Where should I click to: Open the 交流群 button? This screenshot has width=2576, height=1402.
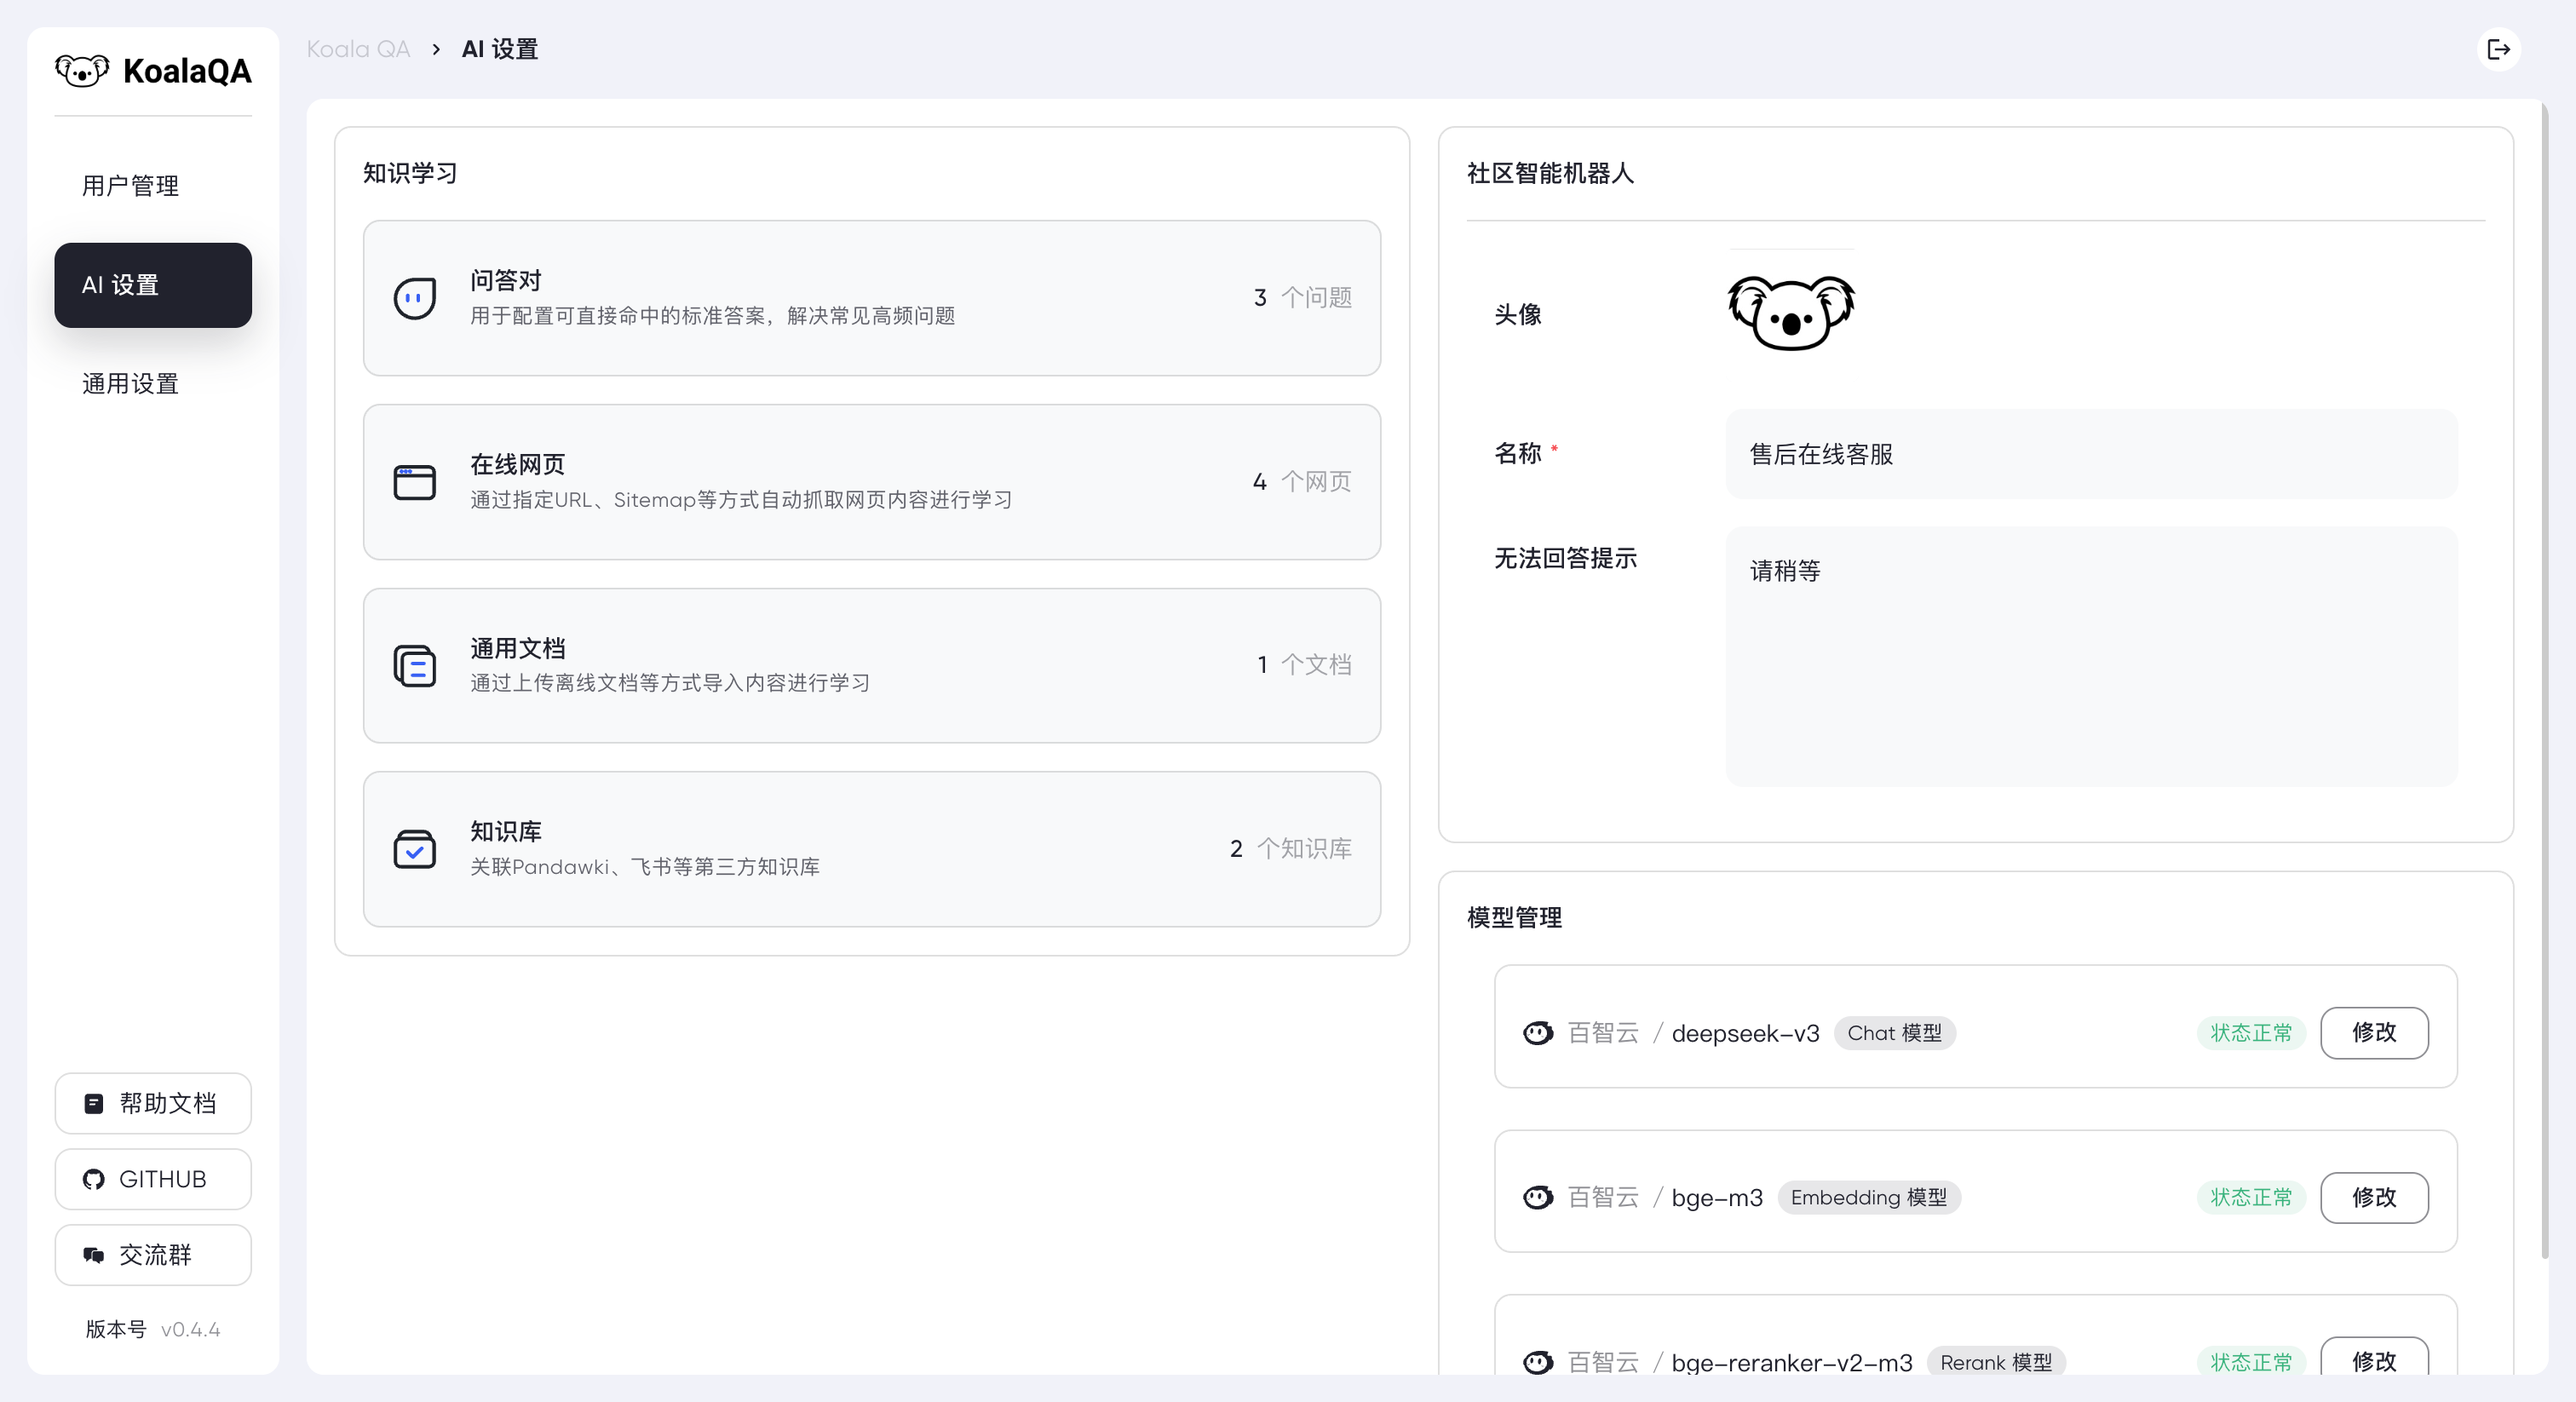152,1255
